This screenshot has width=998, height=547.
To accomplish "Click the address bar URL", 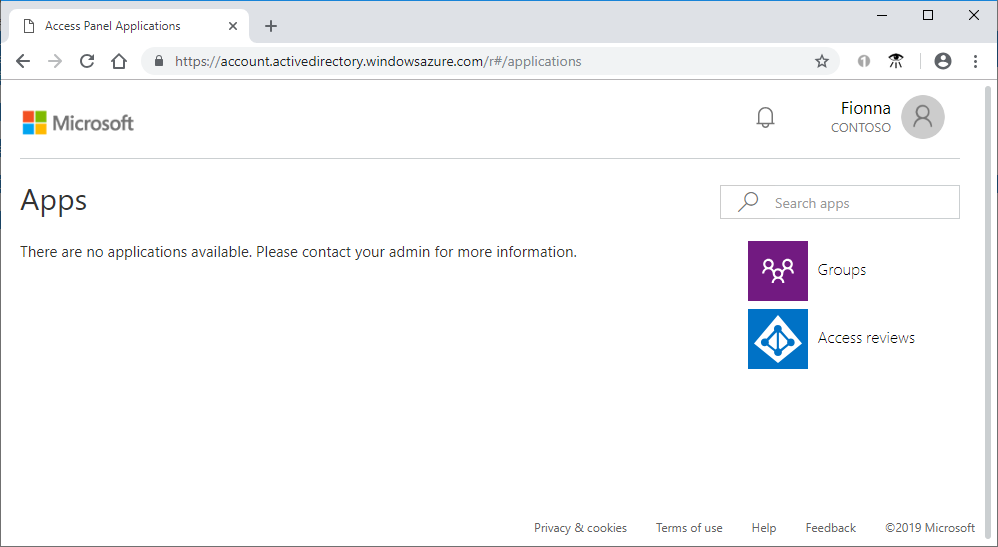I will [x=378, y=61].
